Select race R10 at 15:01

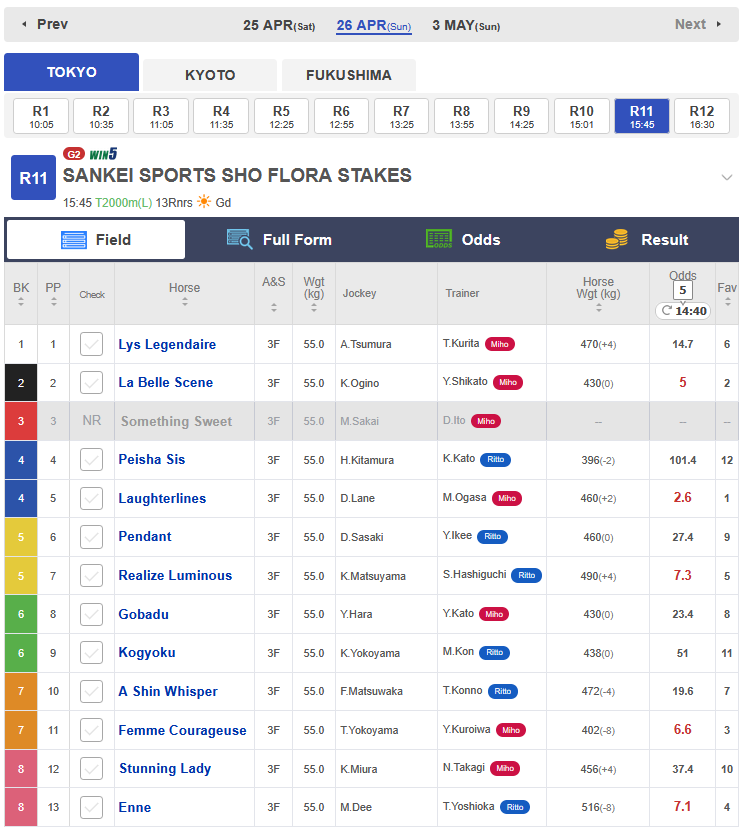tap(582, 116)
